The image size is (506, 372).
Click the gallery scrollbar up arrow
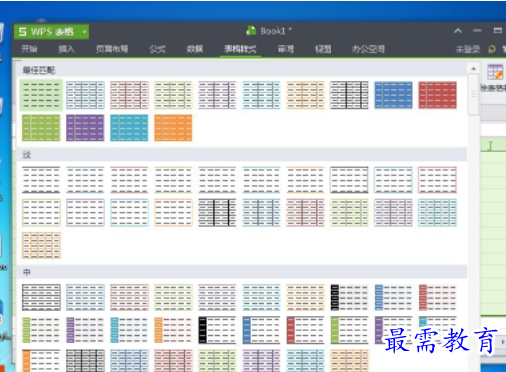473,69
